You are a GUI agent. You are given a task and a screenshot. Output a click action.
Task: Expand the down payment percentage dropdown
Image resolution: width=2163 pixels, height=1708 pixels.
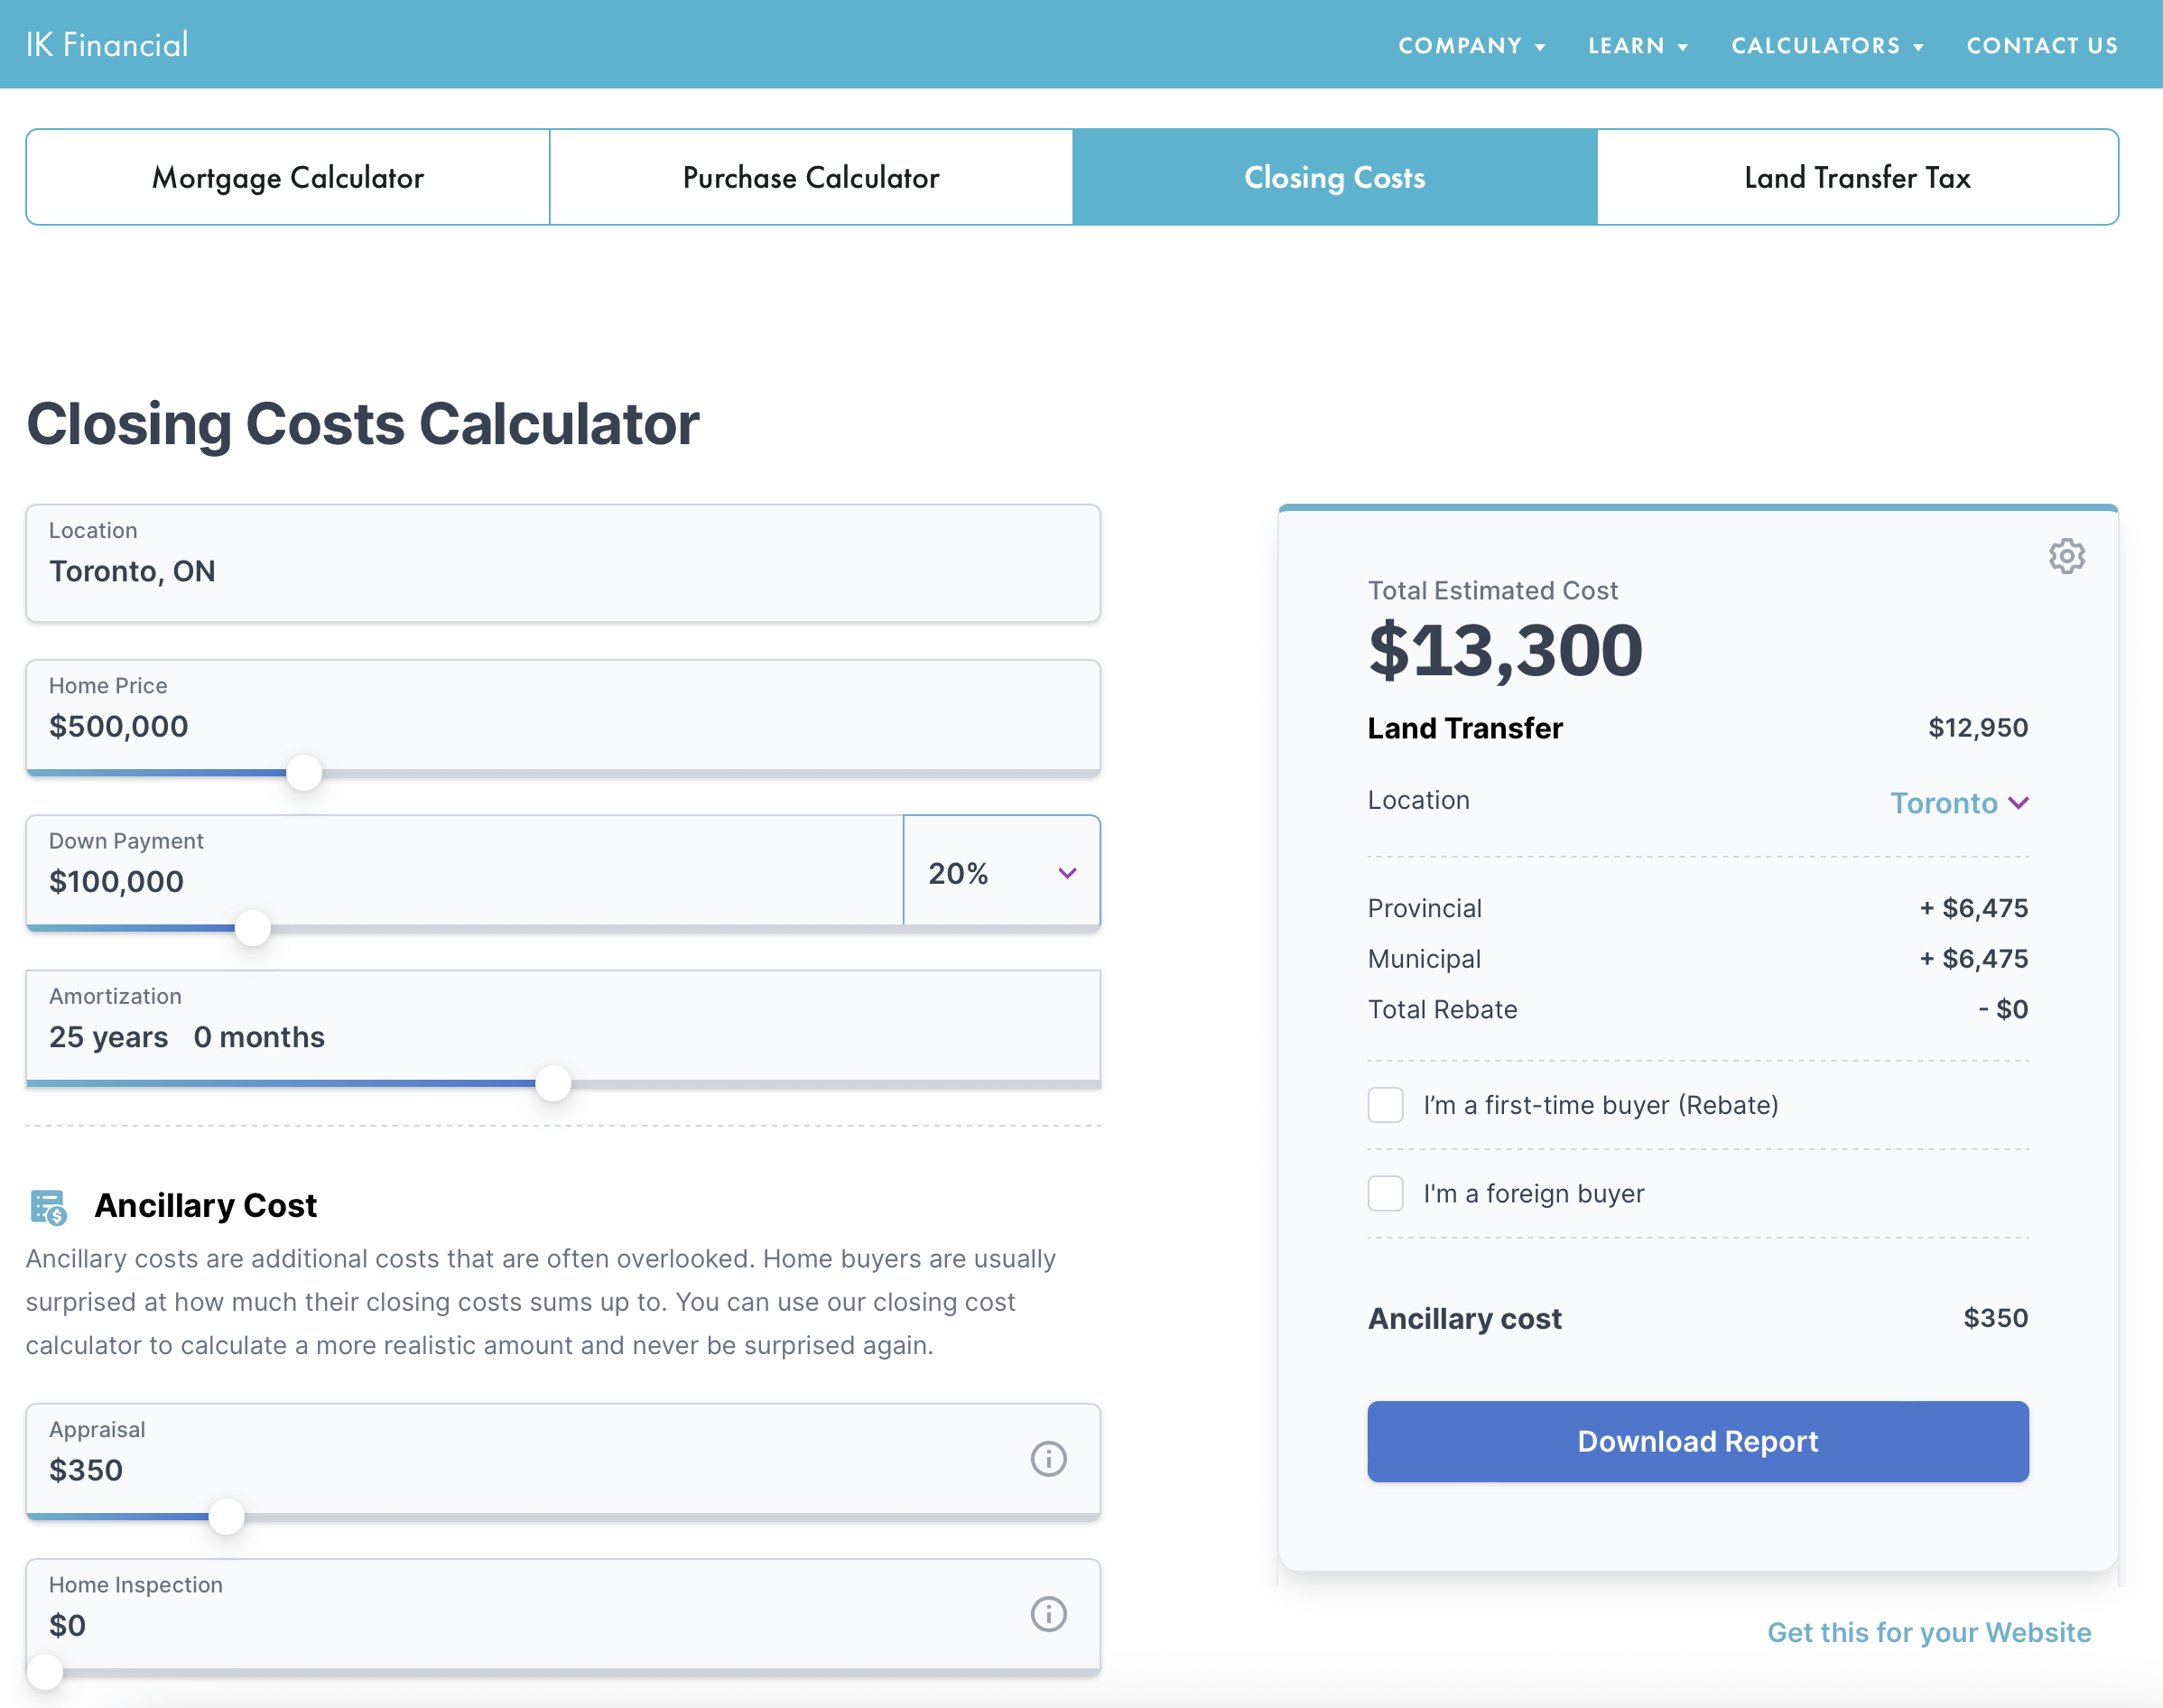coord(1001,872)
